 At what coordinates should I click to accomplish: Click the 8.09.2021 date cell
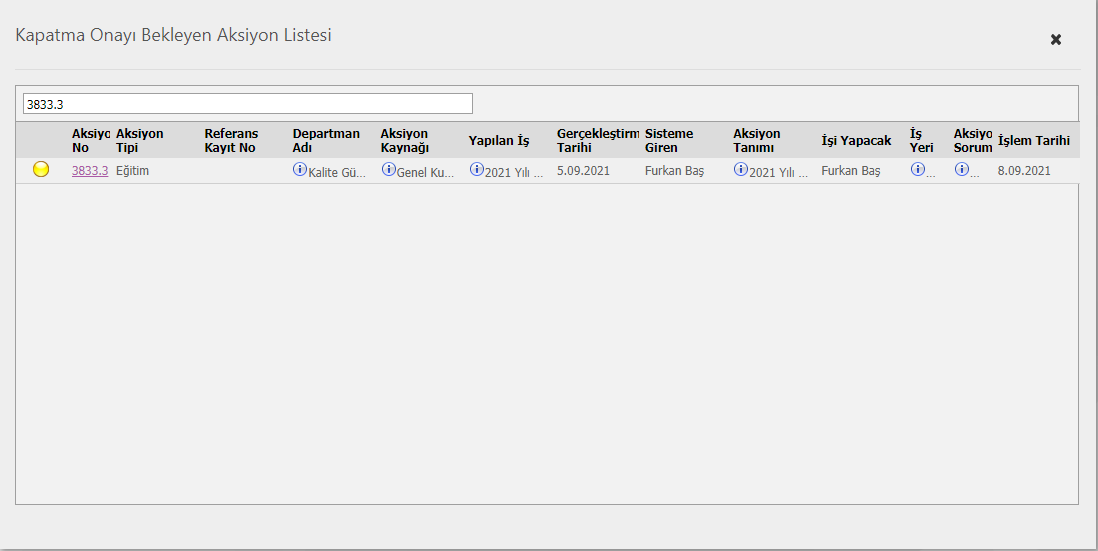coord(1024,171)
